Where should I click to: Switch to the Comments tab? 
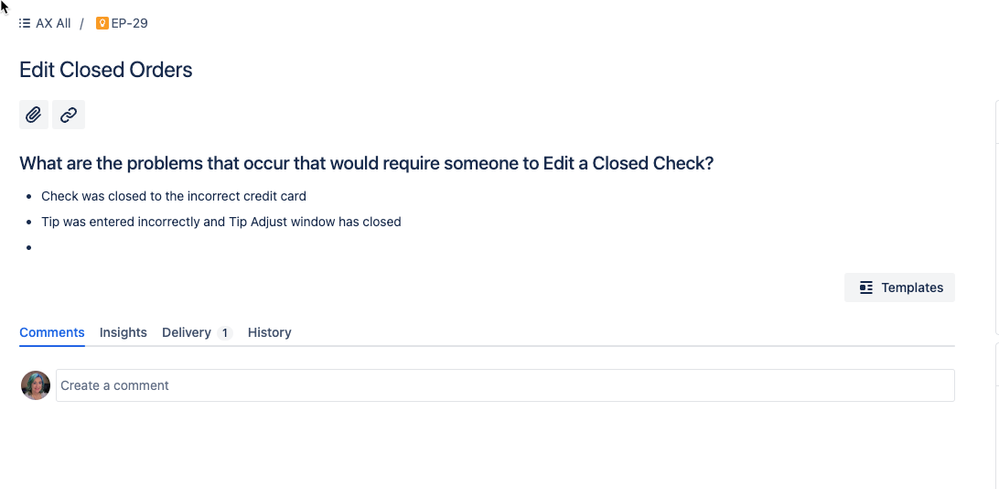pyautogui.click(x=52, y=332)
